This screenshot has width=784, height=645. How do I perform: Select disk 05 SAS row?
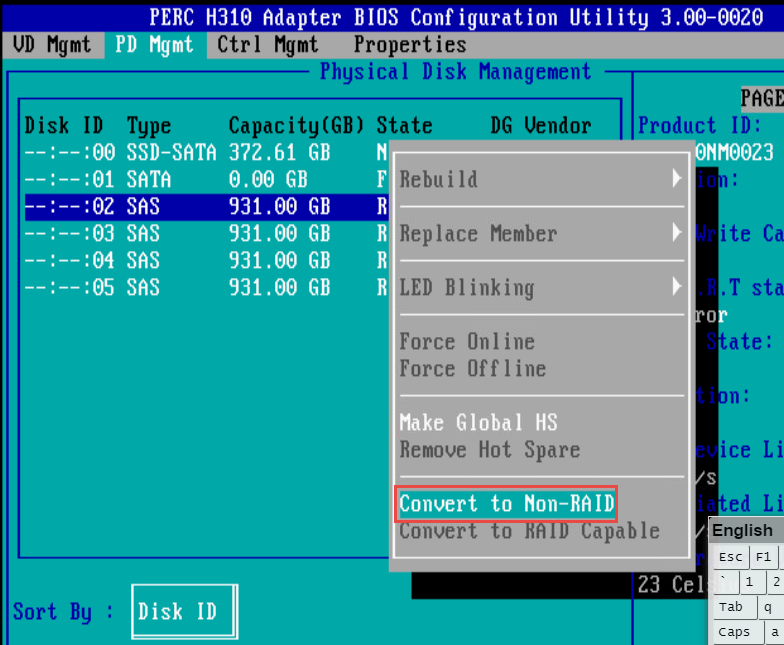click(206, 288)
